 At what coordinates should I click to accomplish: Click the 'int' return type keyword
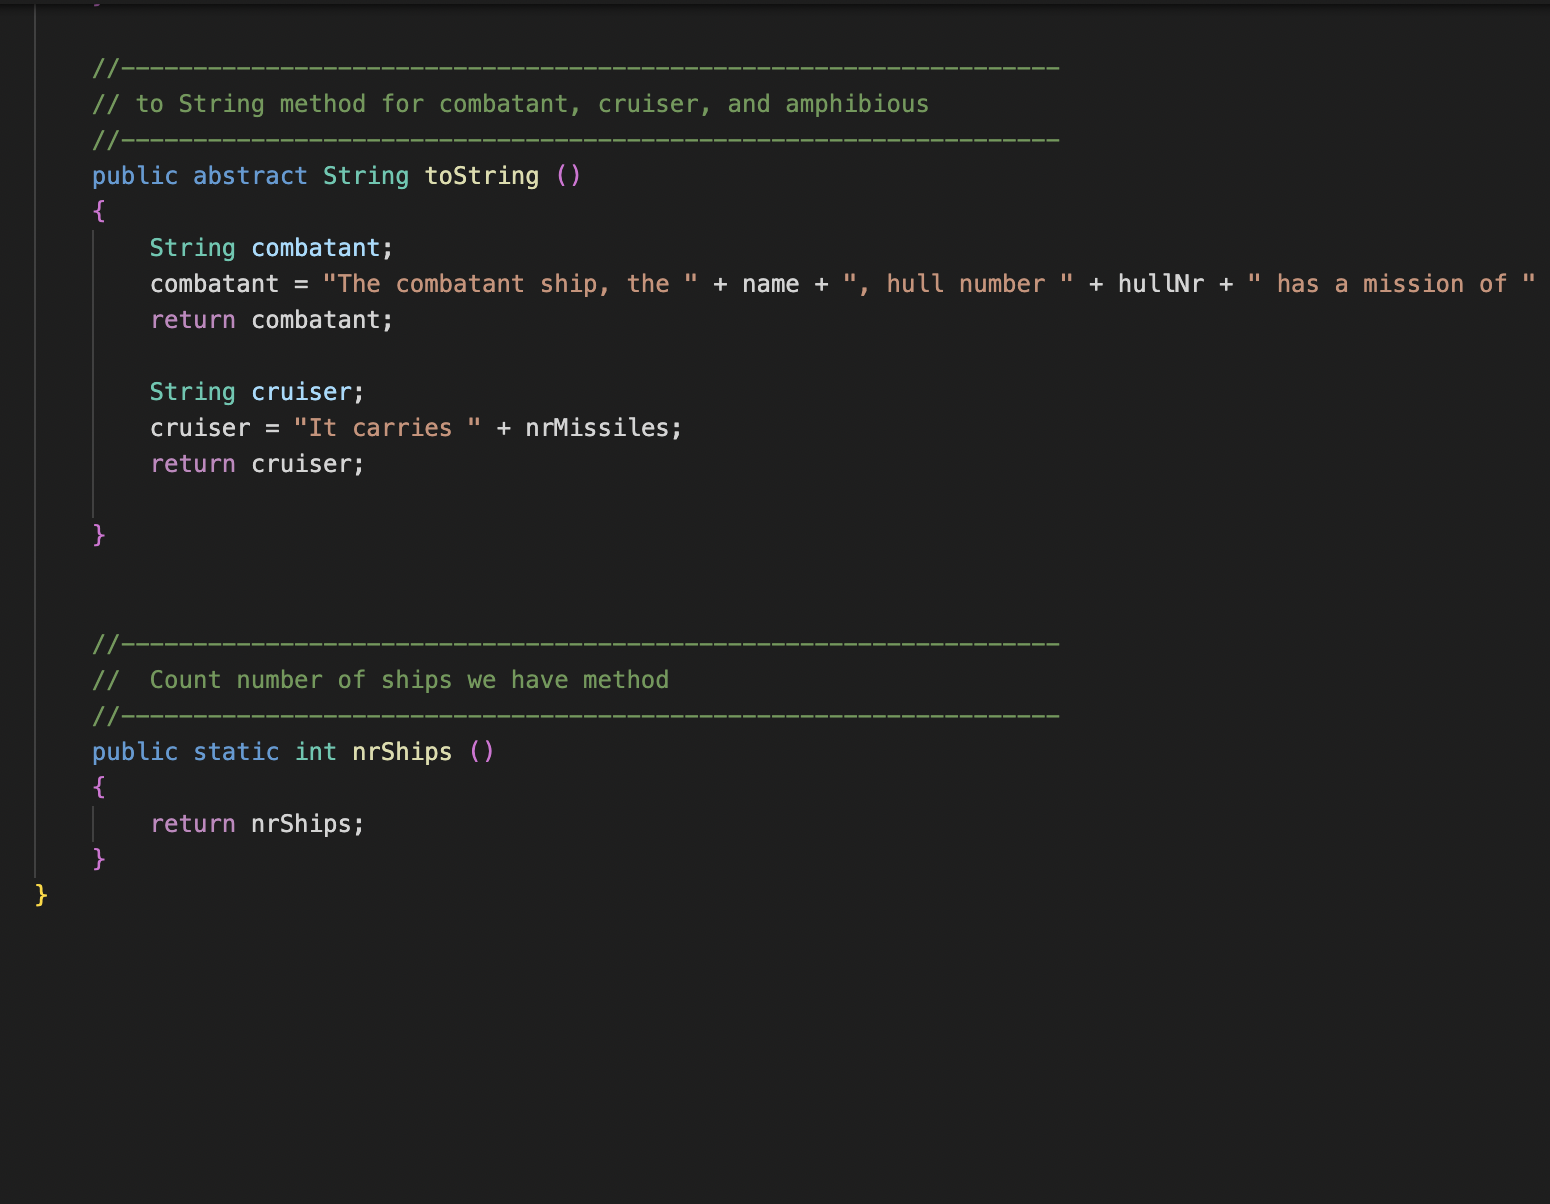tap(315, 752)
